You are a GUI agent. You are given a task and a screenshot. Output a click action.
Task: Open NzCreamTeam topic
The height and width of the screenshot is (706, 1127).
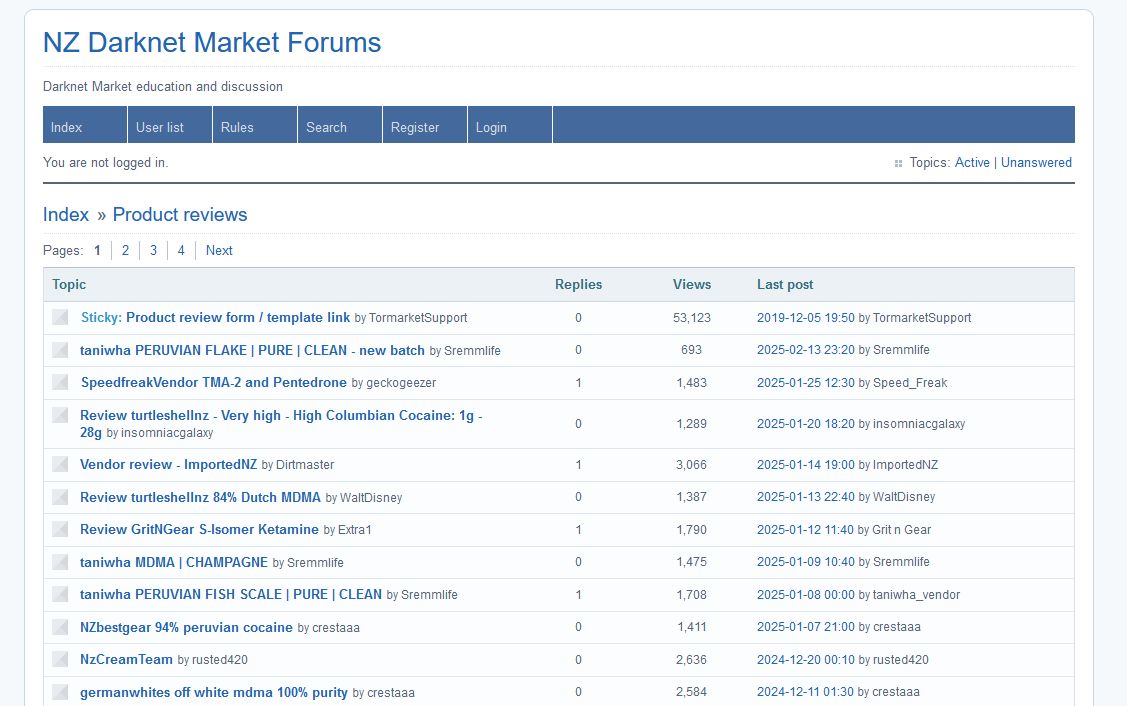pos(126,659)
